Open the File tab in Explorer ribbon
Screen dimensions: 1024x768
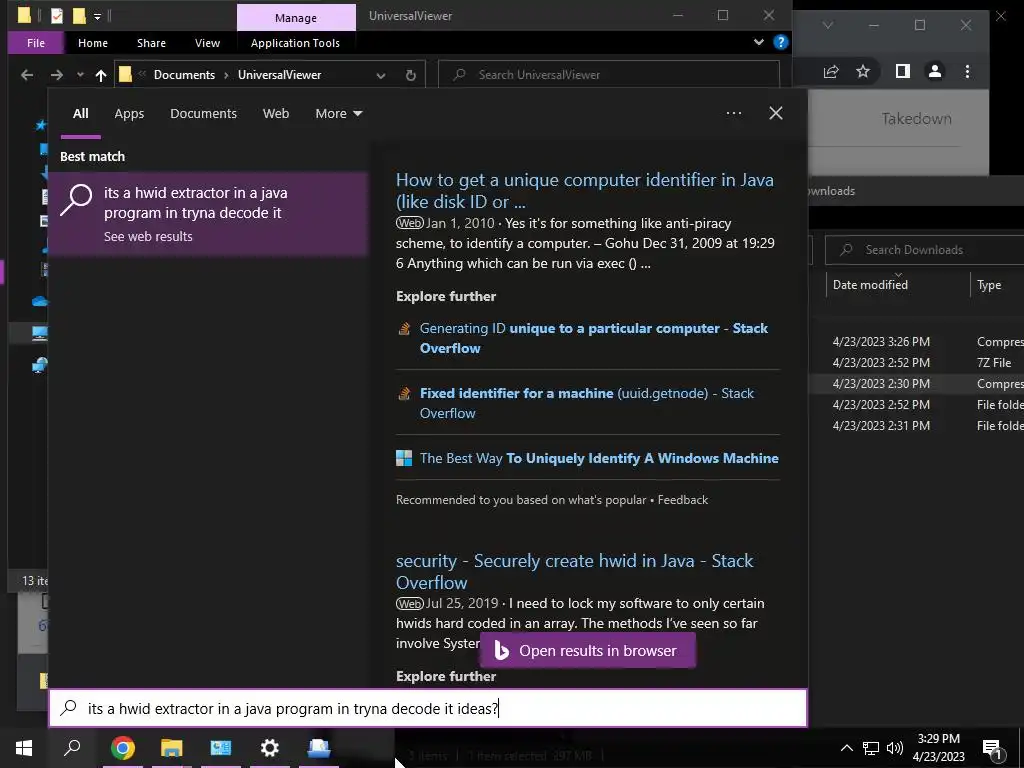36,43
